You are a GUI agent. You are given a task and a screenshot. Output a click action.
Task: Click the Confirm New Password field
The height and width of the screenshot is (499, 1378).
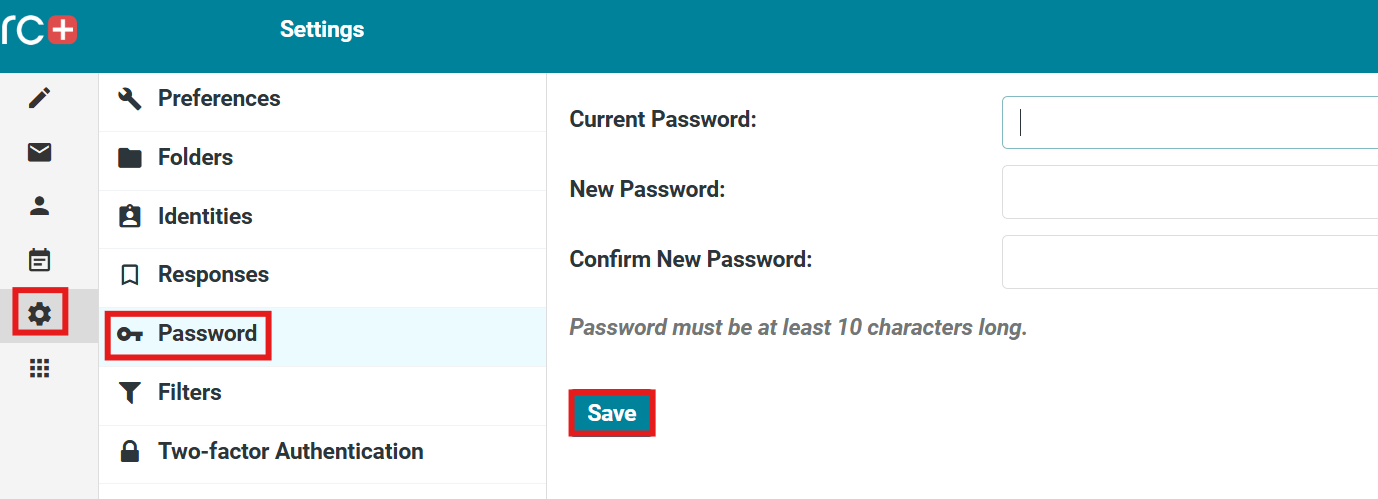(1190, 262)
